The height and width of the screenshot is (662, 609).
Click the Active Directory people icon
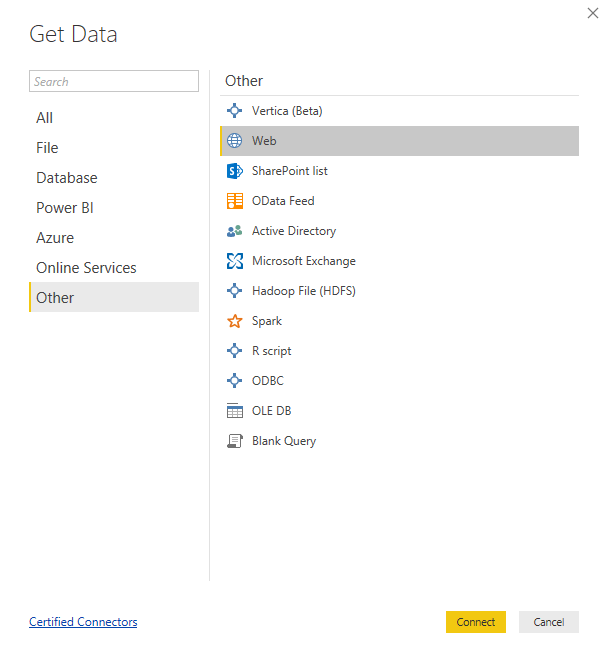click(234, 231)
